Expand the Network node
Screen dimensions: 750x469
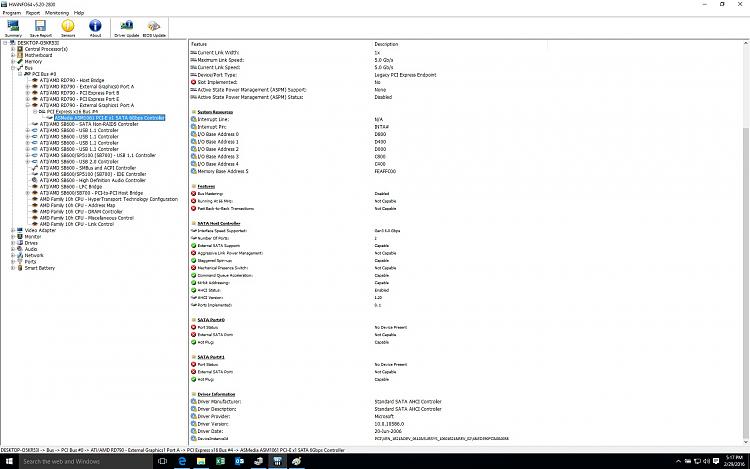[x=13, y=255]
